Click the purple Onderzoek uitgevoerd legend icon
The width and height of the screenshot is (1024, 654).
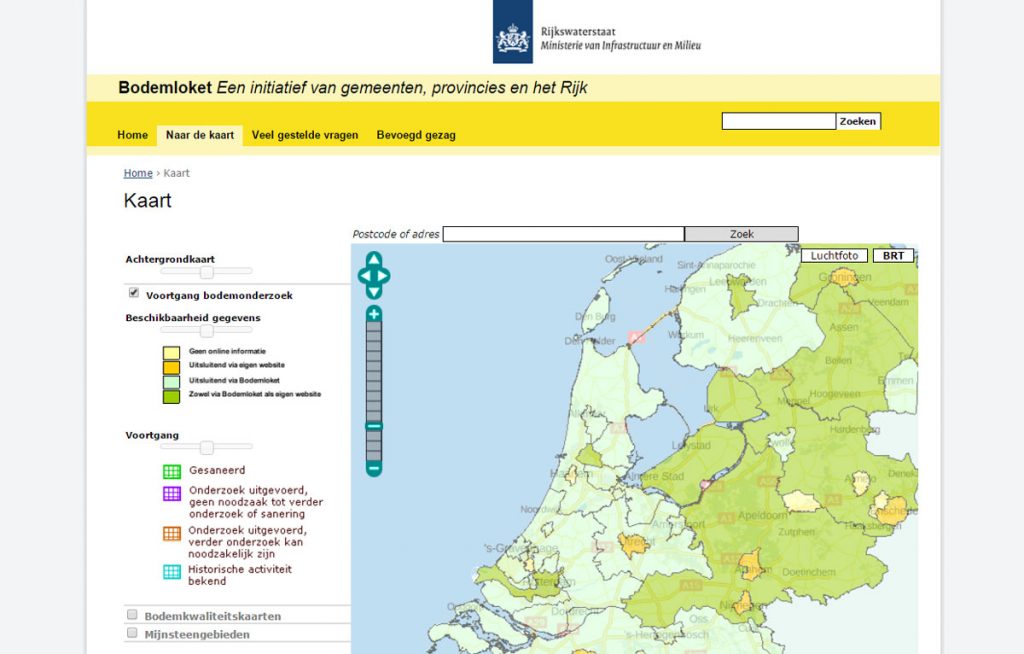[x=171, y=492]
